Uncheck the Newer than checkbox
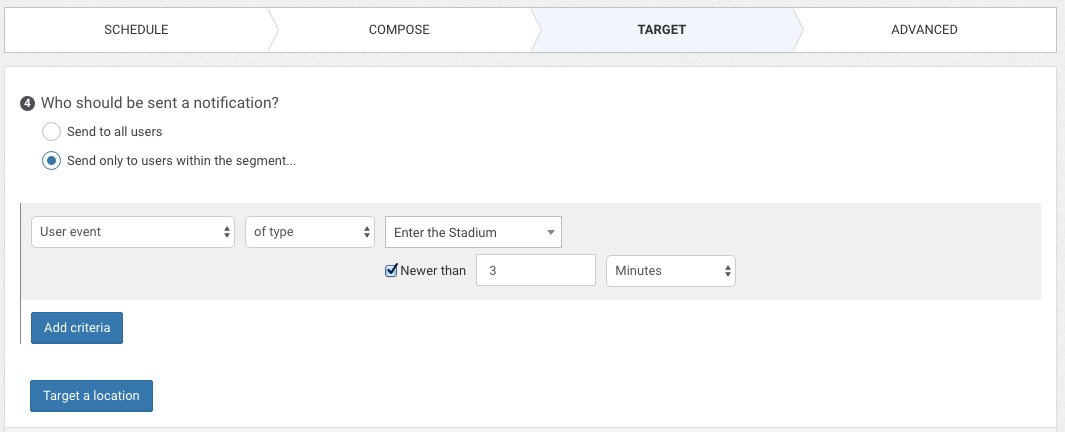 [x=391, y=271]
